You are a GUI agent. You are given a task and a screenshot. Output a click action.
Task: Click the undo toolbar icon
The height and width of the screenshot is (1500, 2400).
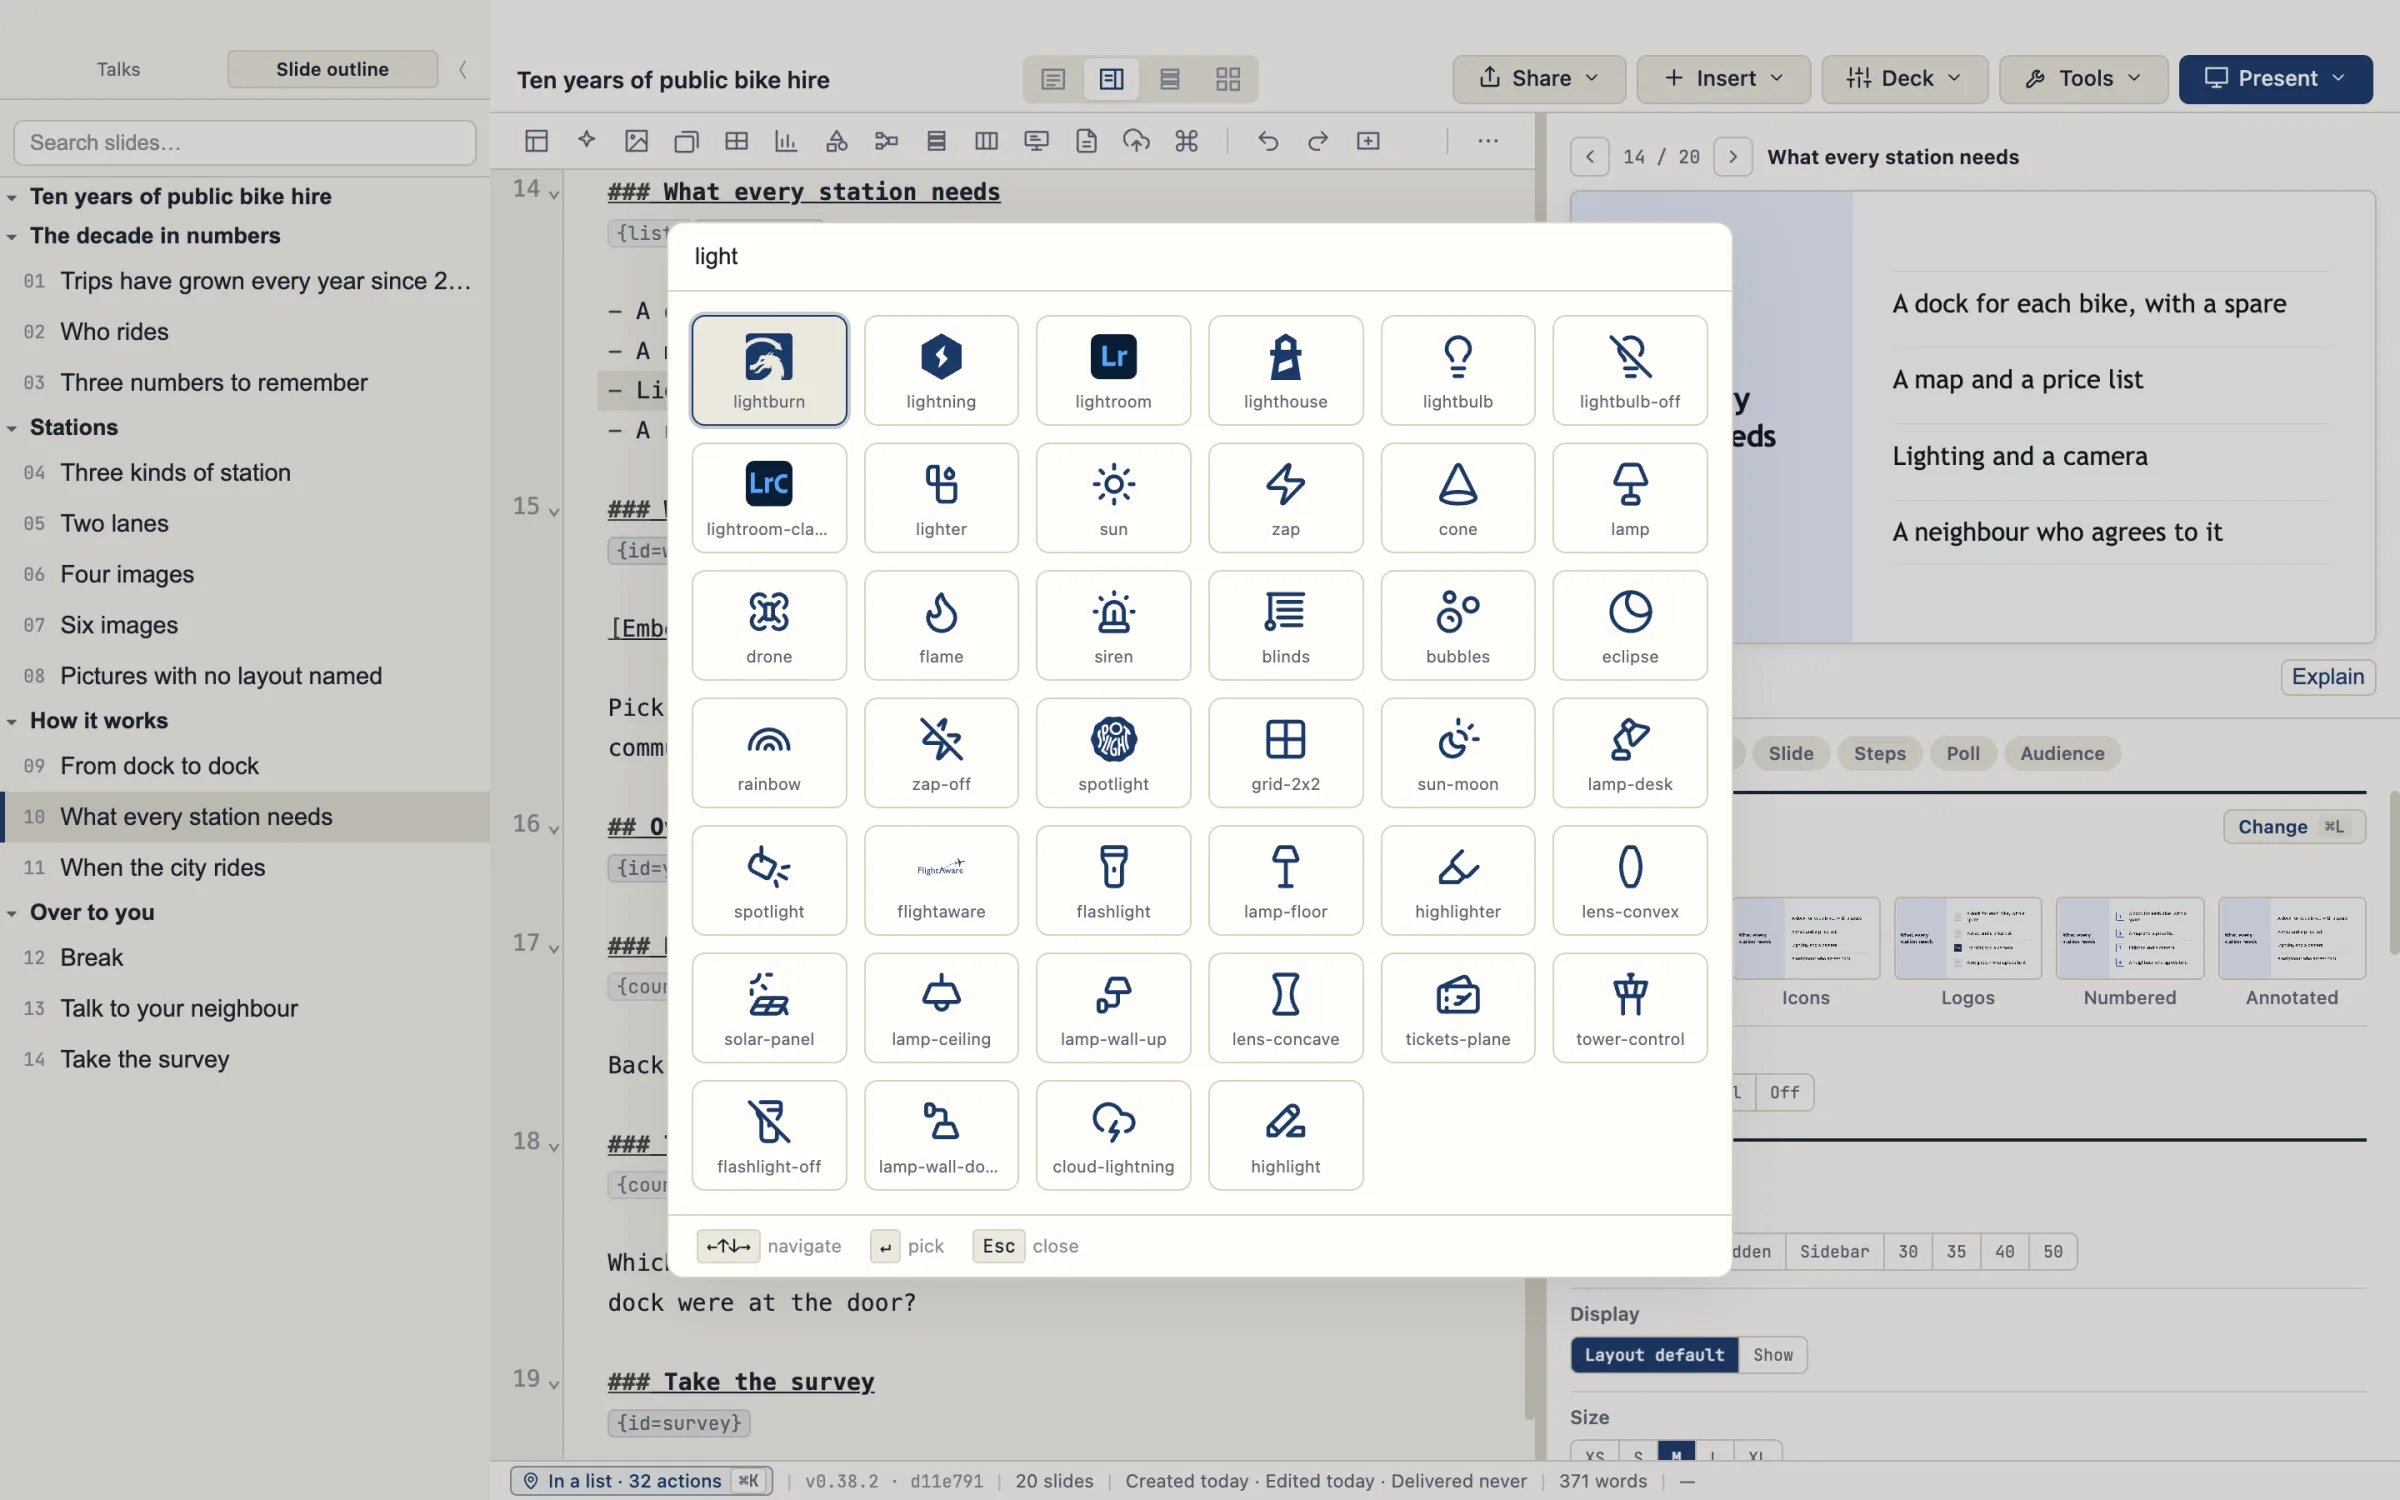click(x=1268, y=141)
